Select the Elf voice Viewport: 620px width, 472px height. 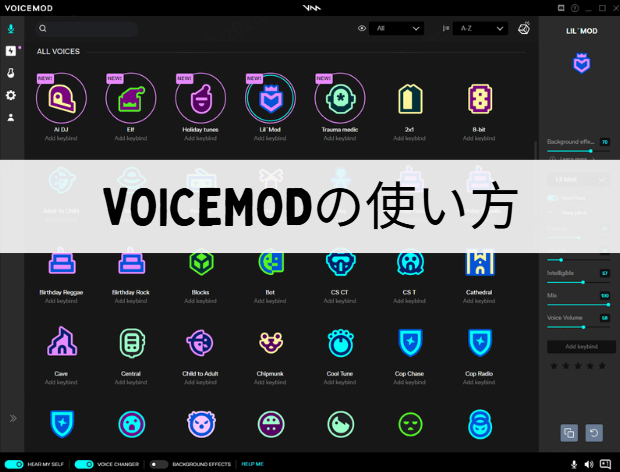[131, 98]
